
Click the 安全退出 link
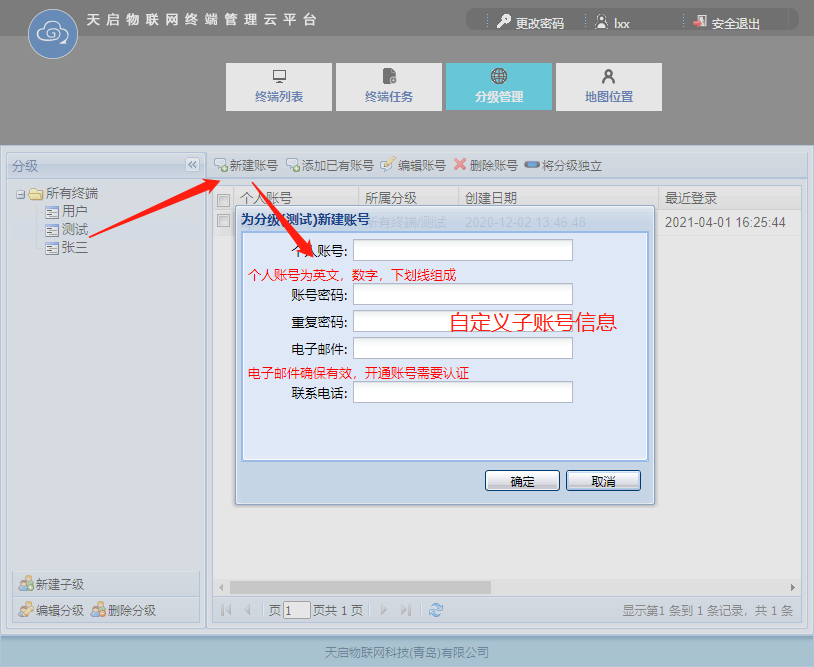point(736,23)
